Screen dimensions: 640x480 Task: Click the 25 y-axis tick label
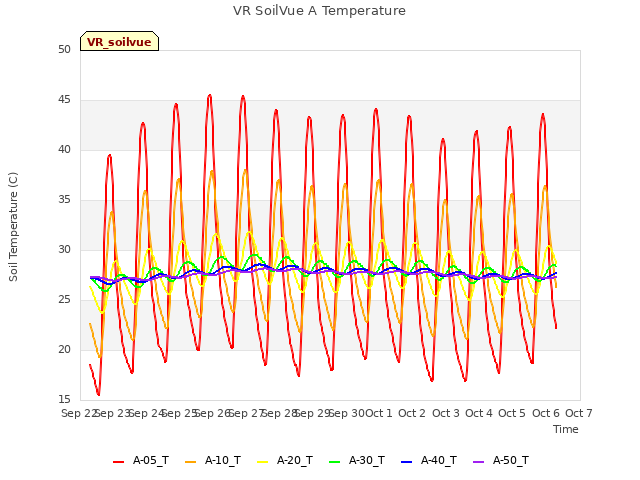click(64, 300)
